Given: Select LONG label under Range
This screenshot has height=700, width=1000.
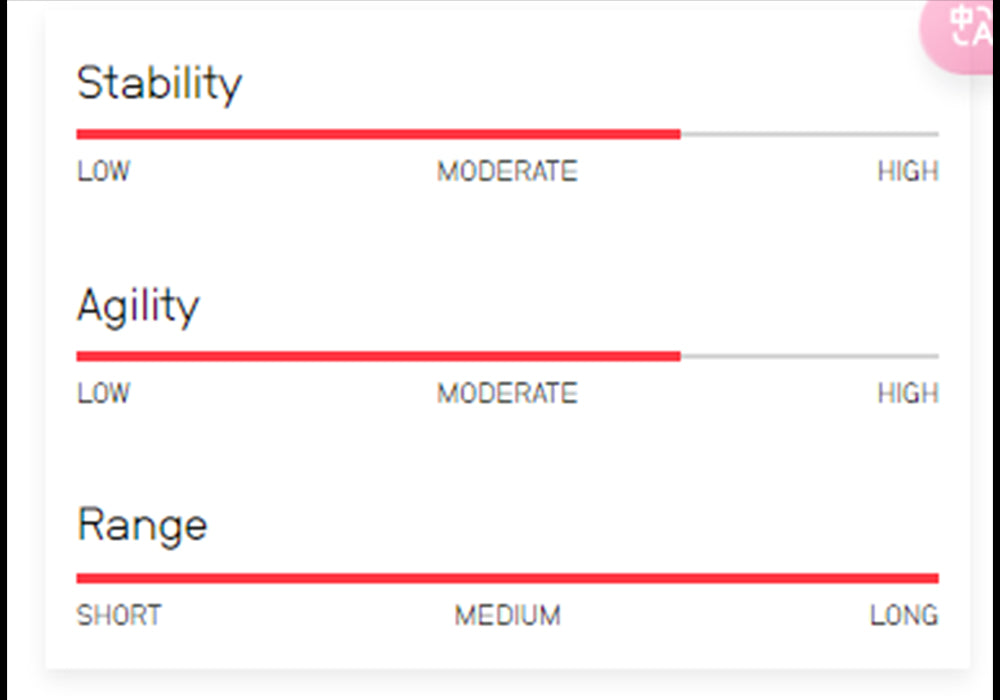Looking at the screenshot, I should click(904, 615).
